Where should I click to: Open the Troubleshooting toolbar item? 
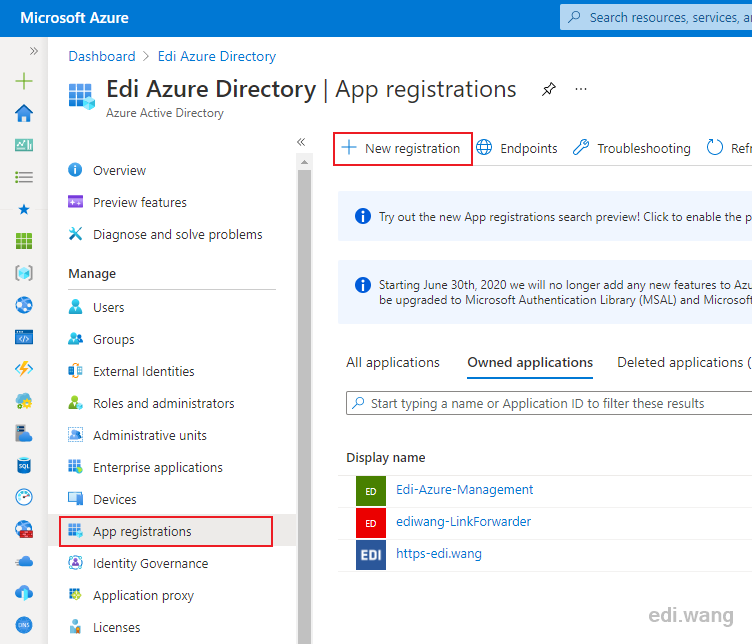click(632, 148)
